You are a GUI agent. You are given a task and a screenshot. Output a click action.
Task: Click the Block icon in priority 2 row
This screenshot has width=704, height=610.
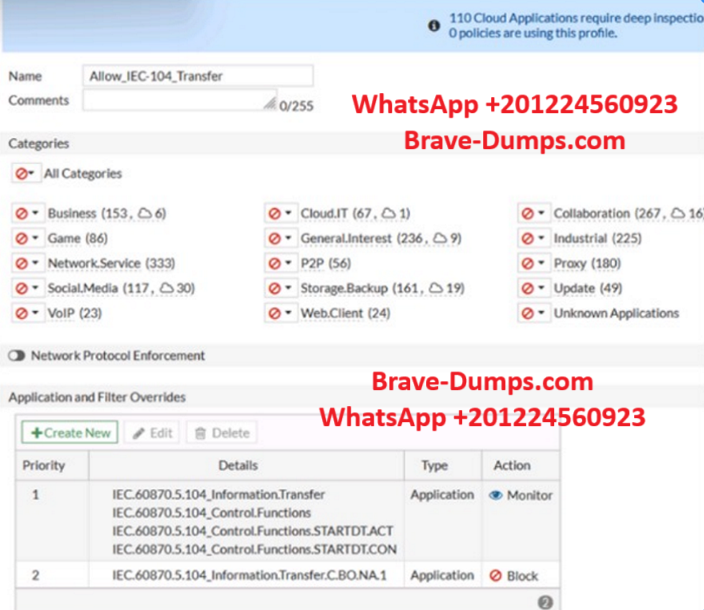(495, 576)
